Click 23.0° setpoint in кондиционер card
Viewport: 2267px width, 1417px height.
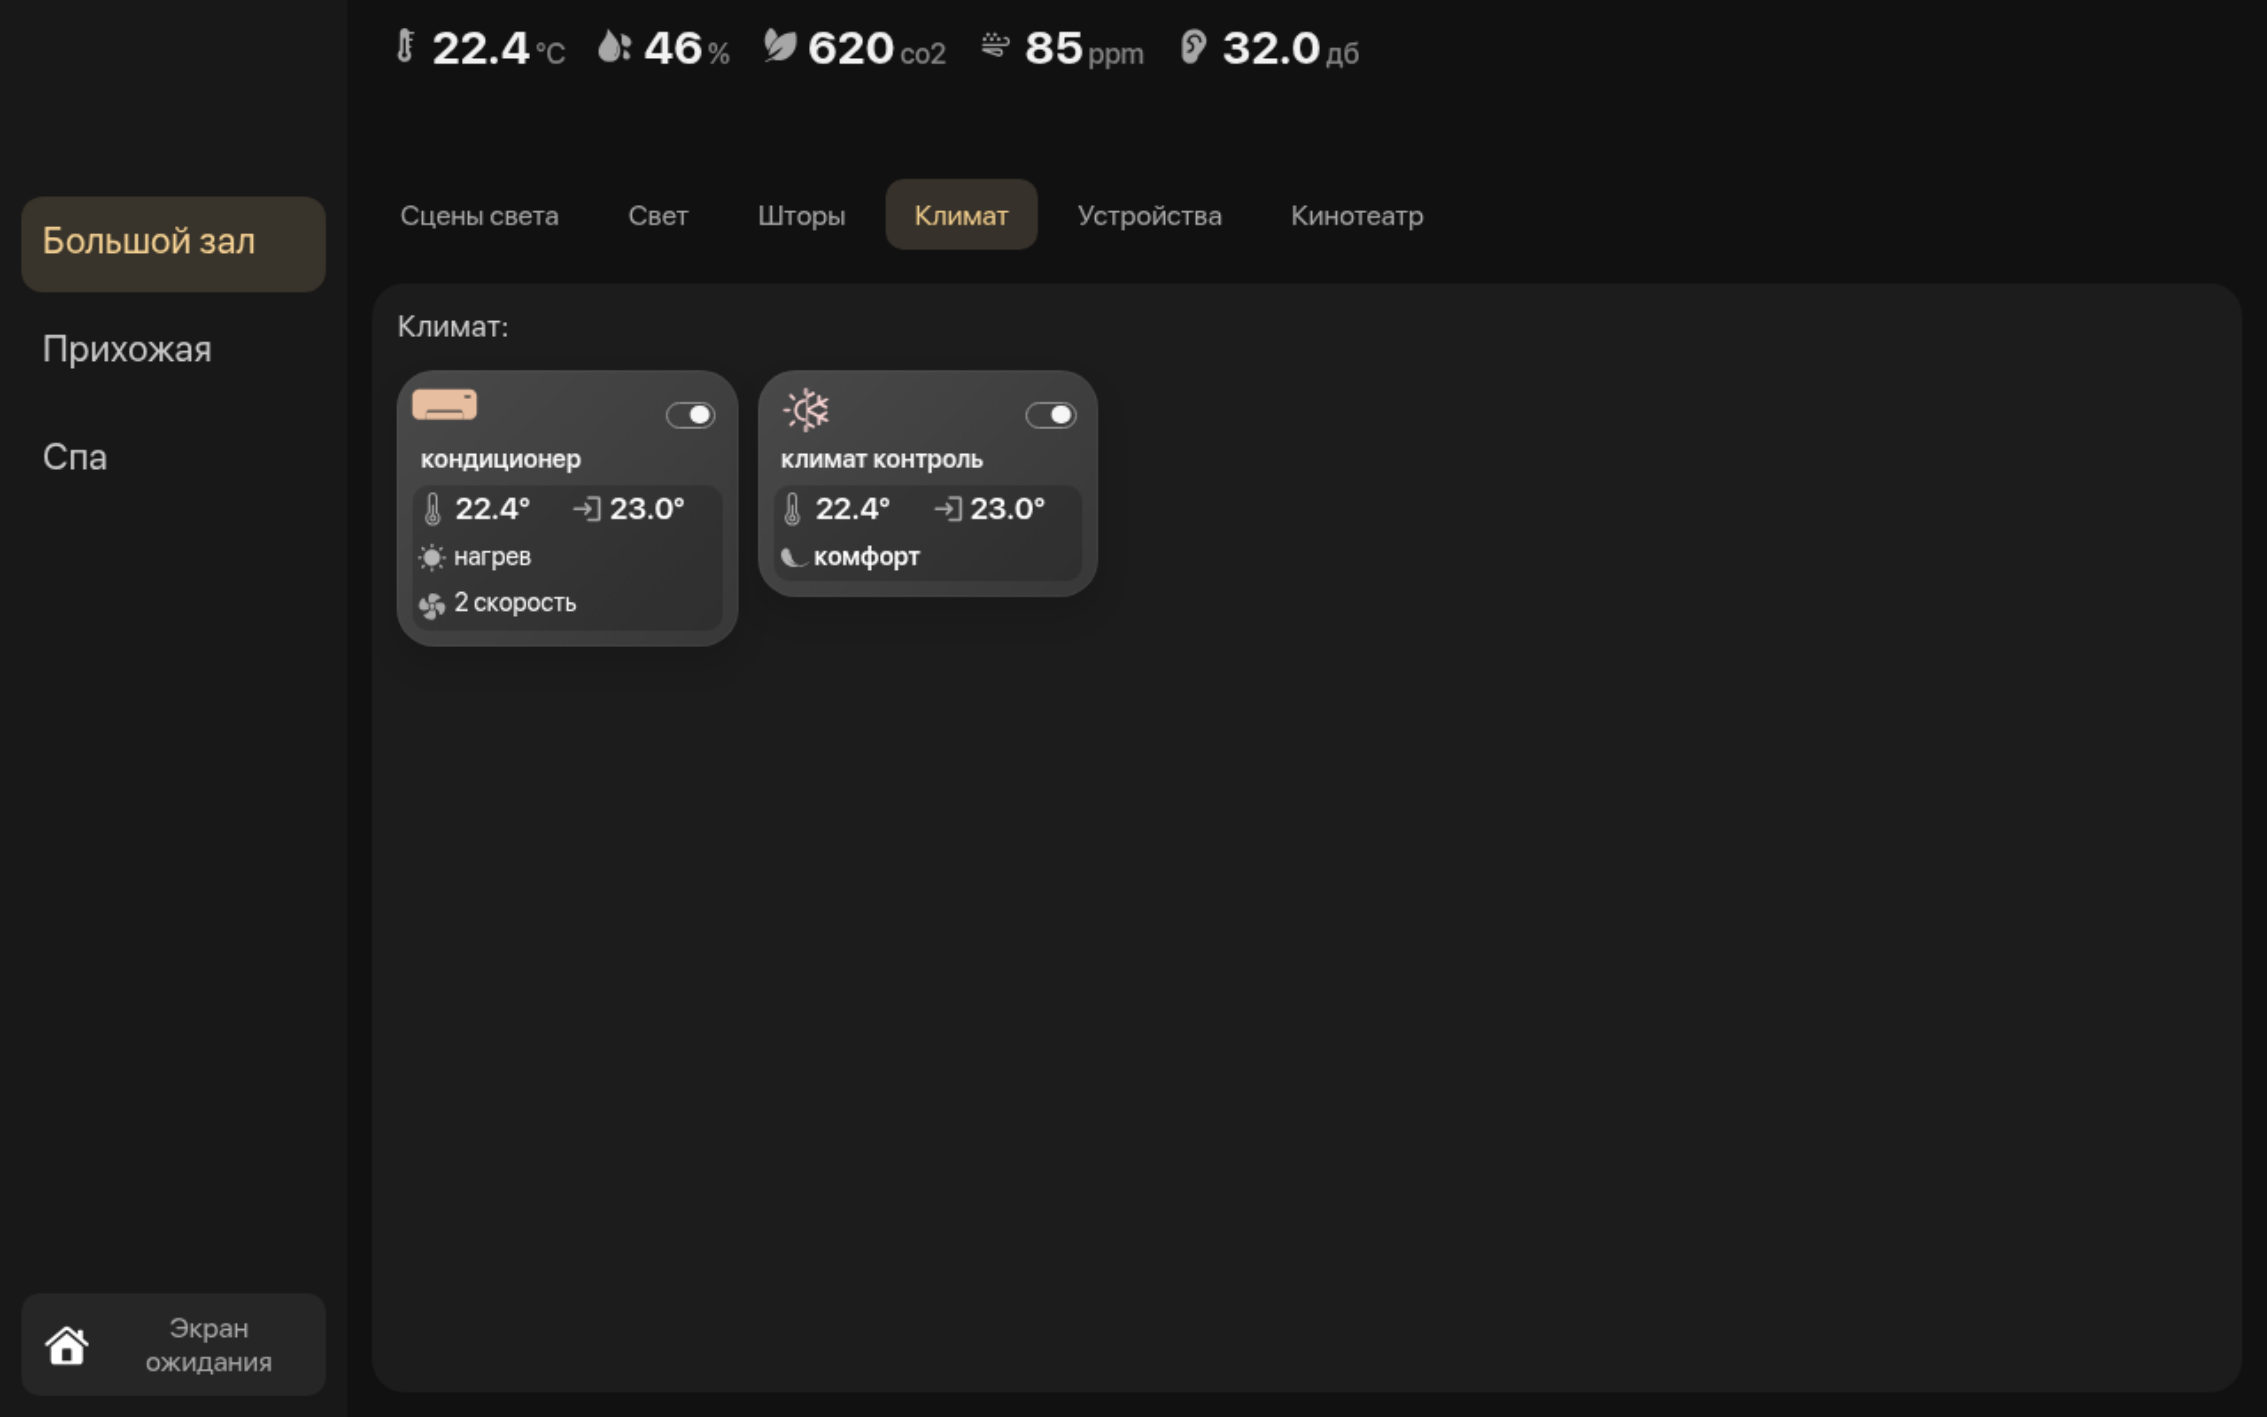click(647, 509)
